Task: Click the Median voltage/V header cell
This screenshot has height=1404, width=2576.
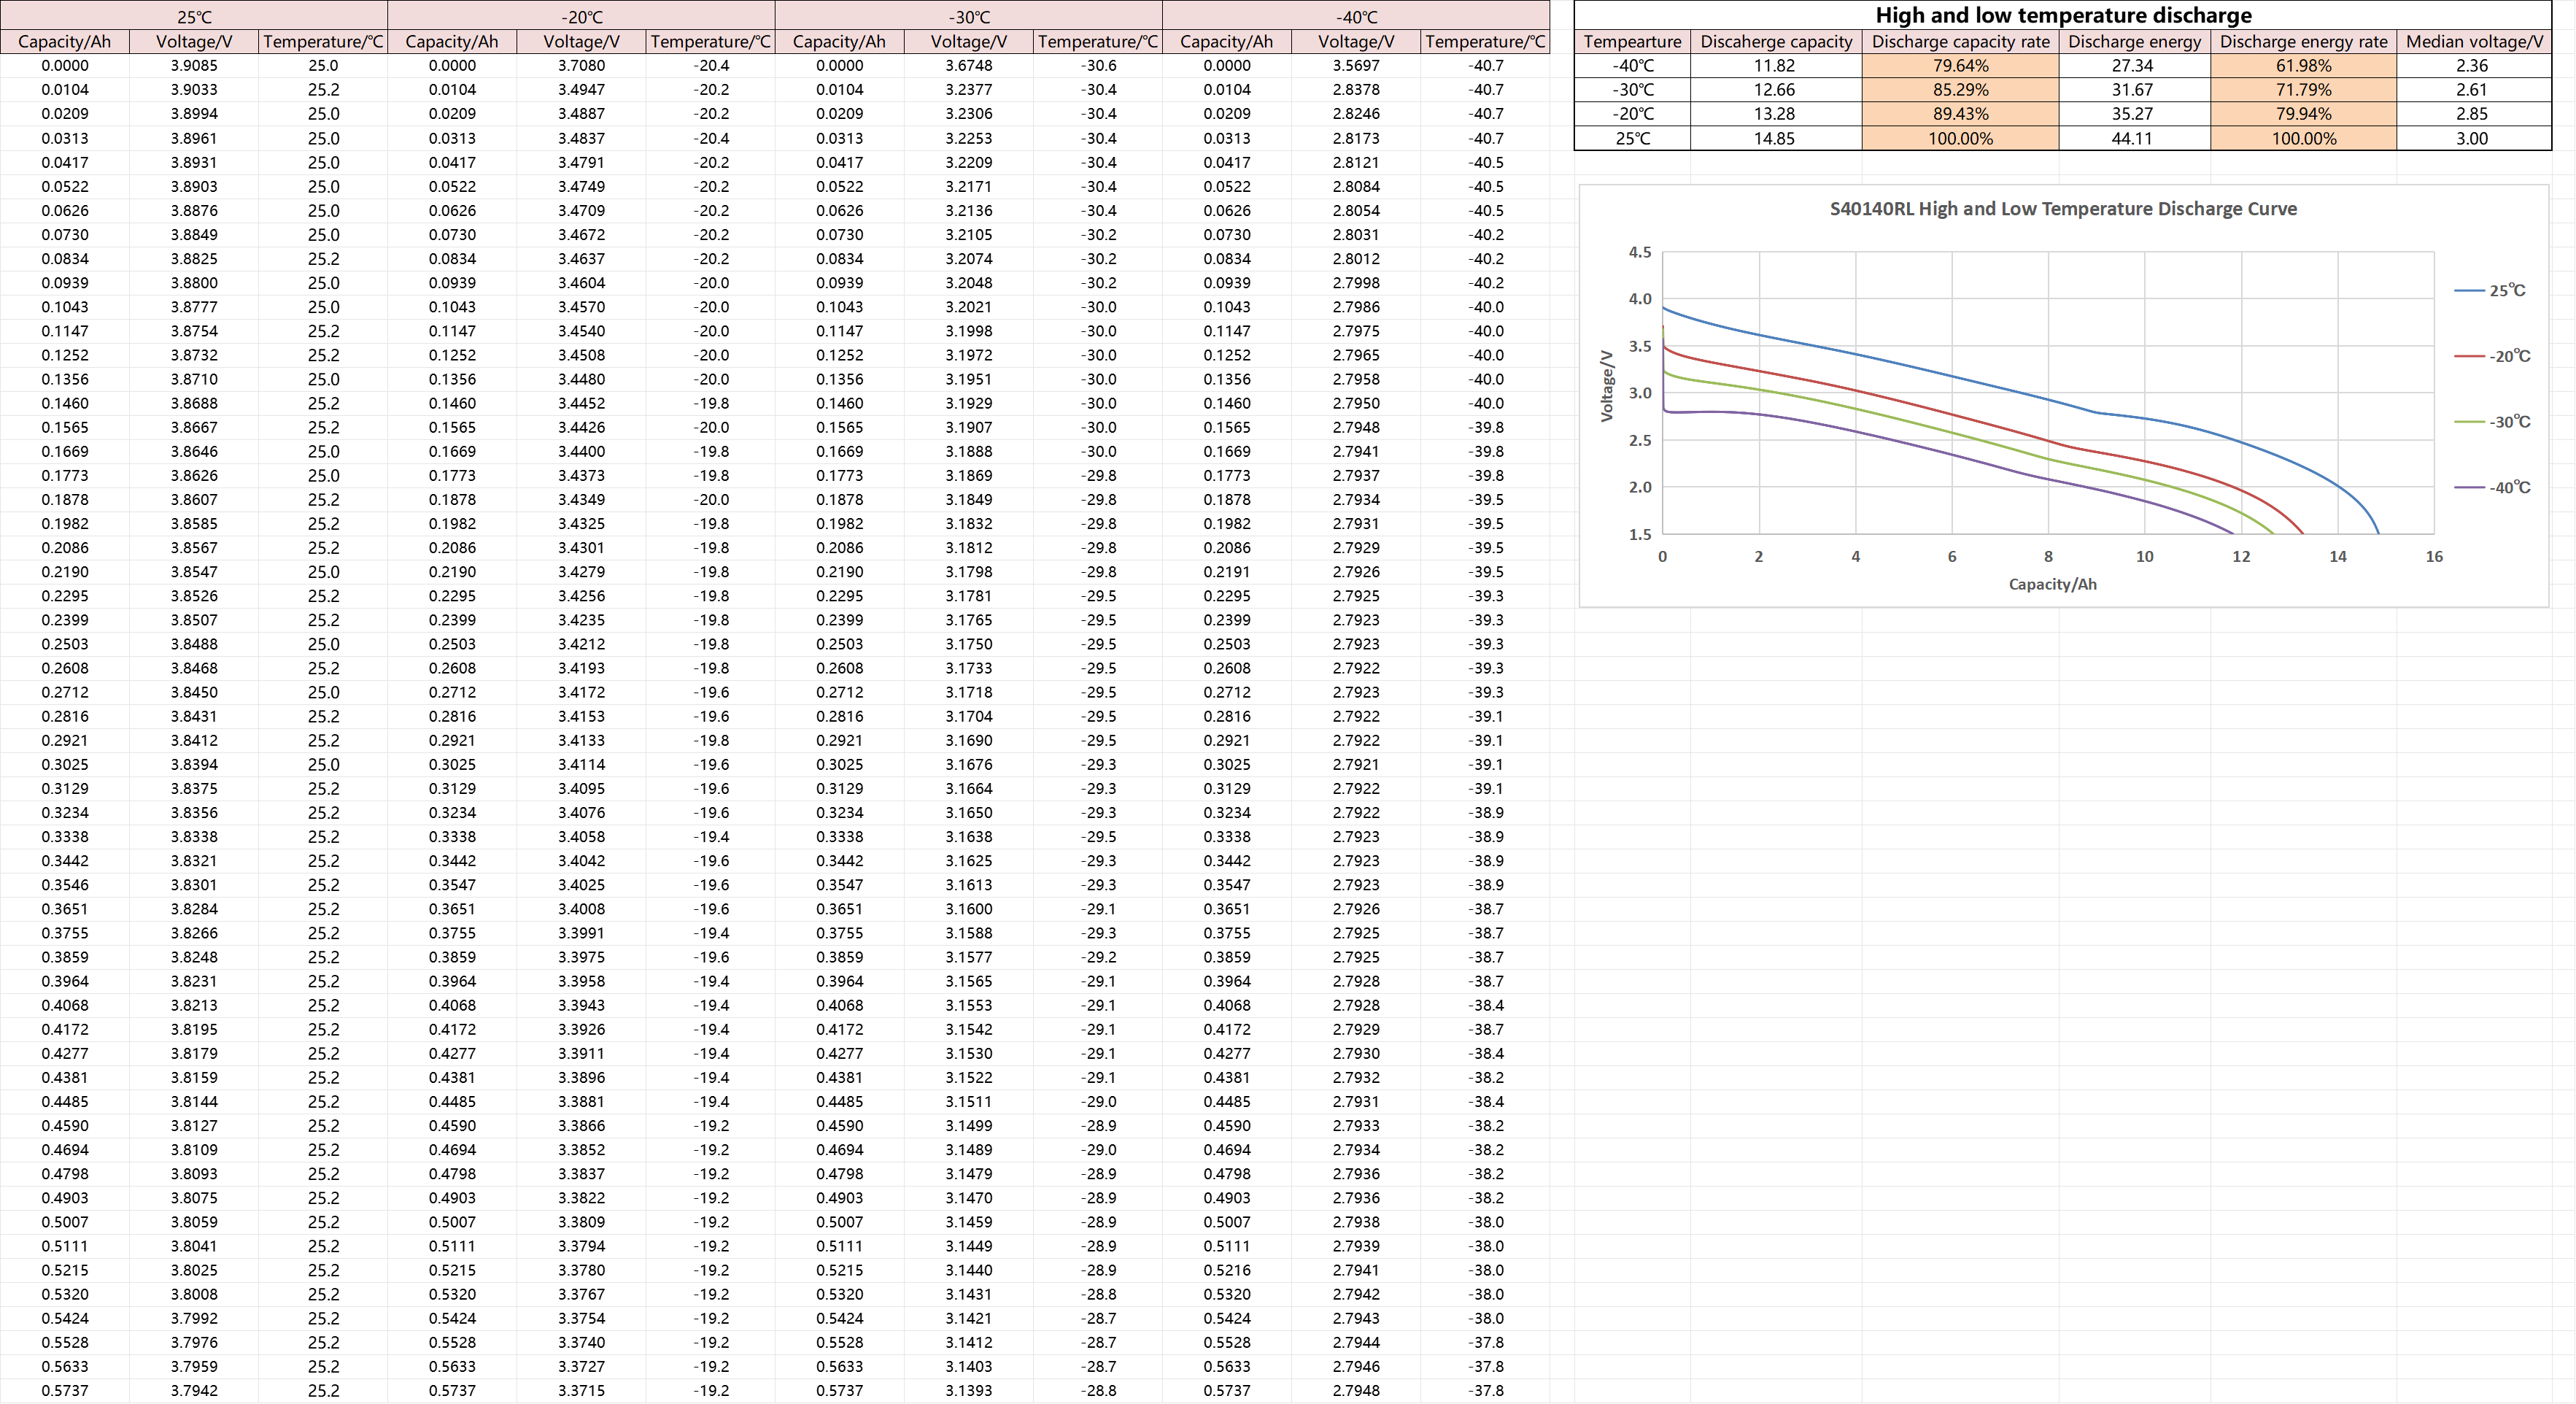Action: [x=2473, y=42]
